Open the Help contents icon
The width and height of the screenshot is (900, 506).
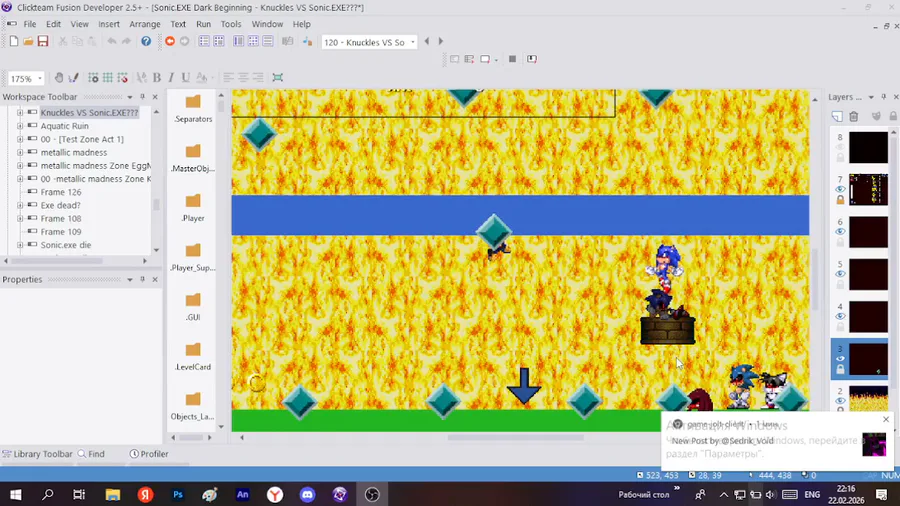[x=146, y=41]
